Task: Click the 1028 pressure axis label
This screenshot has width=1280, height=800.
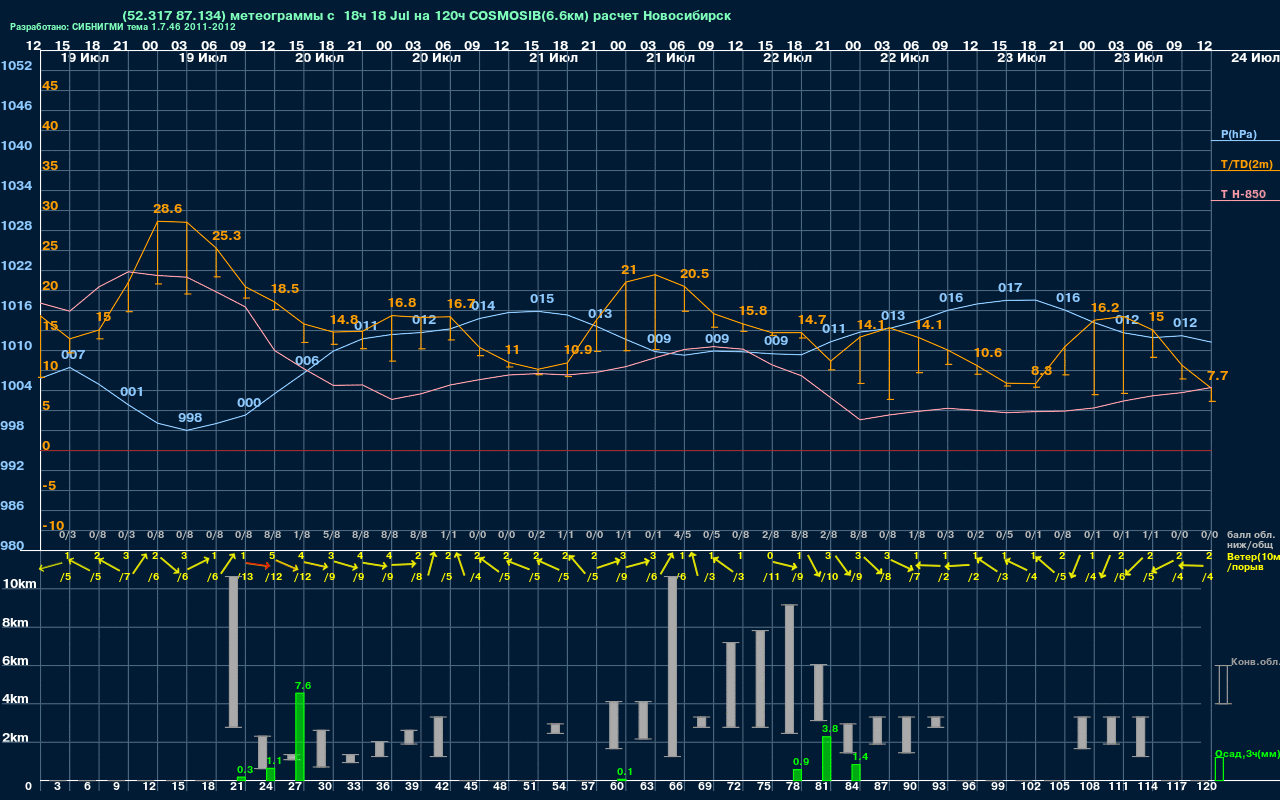Action: pos(16,226)
